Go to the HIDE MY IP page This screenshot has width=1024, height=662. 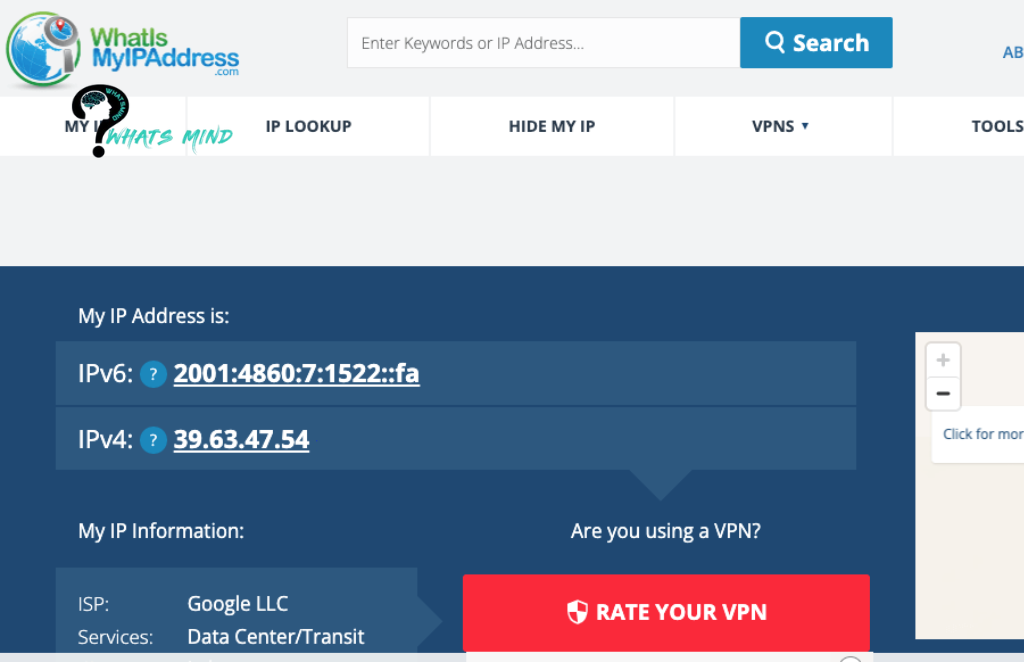pyautogui.click(x=551, y=126)
